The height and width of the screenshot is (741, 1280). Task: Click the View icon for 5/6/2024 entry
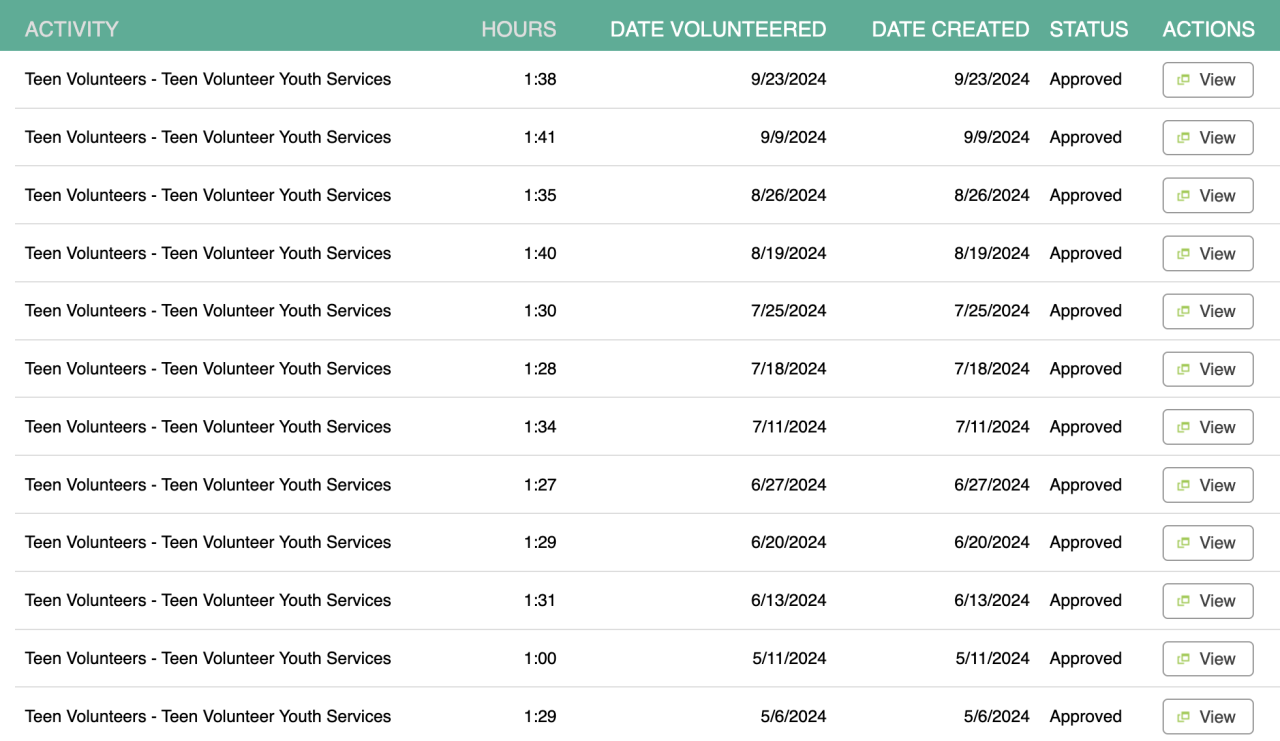(x=1184, y=718)
